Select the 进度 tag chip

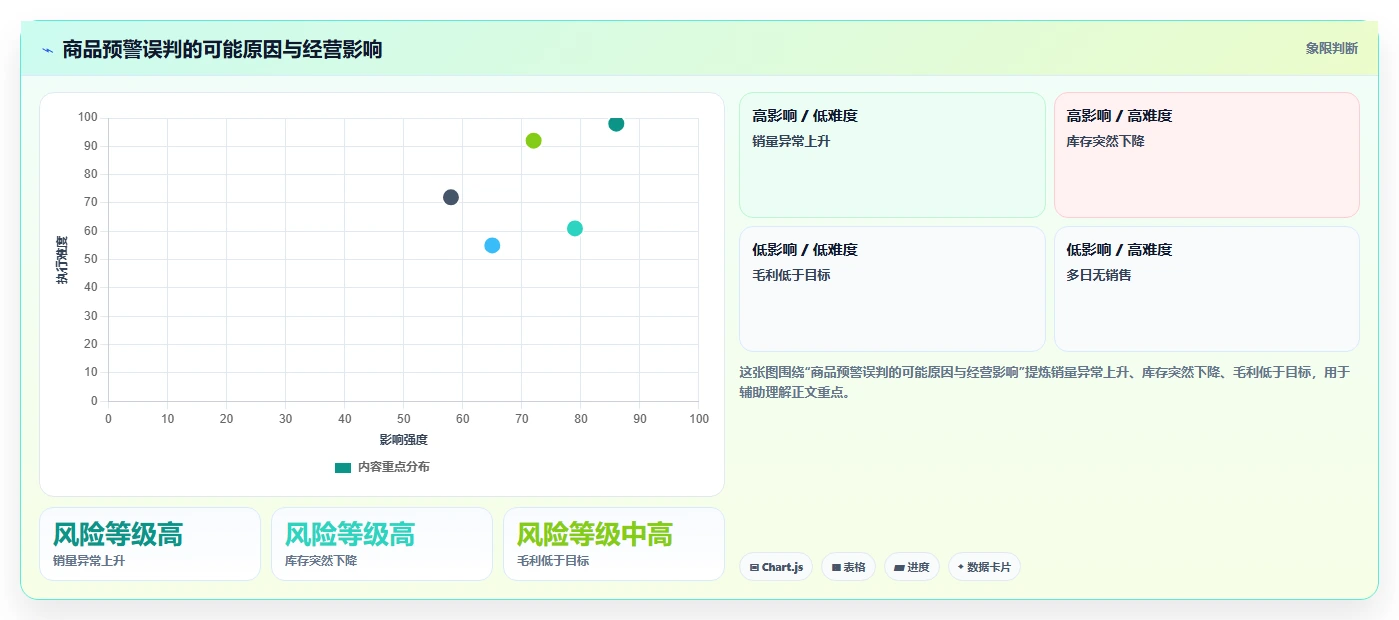point(912,567)
